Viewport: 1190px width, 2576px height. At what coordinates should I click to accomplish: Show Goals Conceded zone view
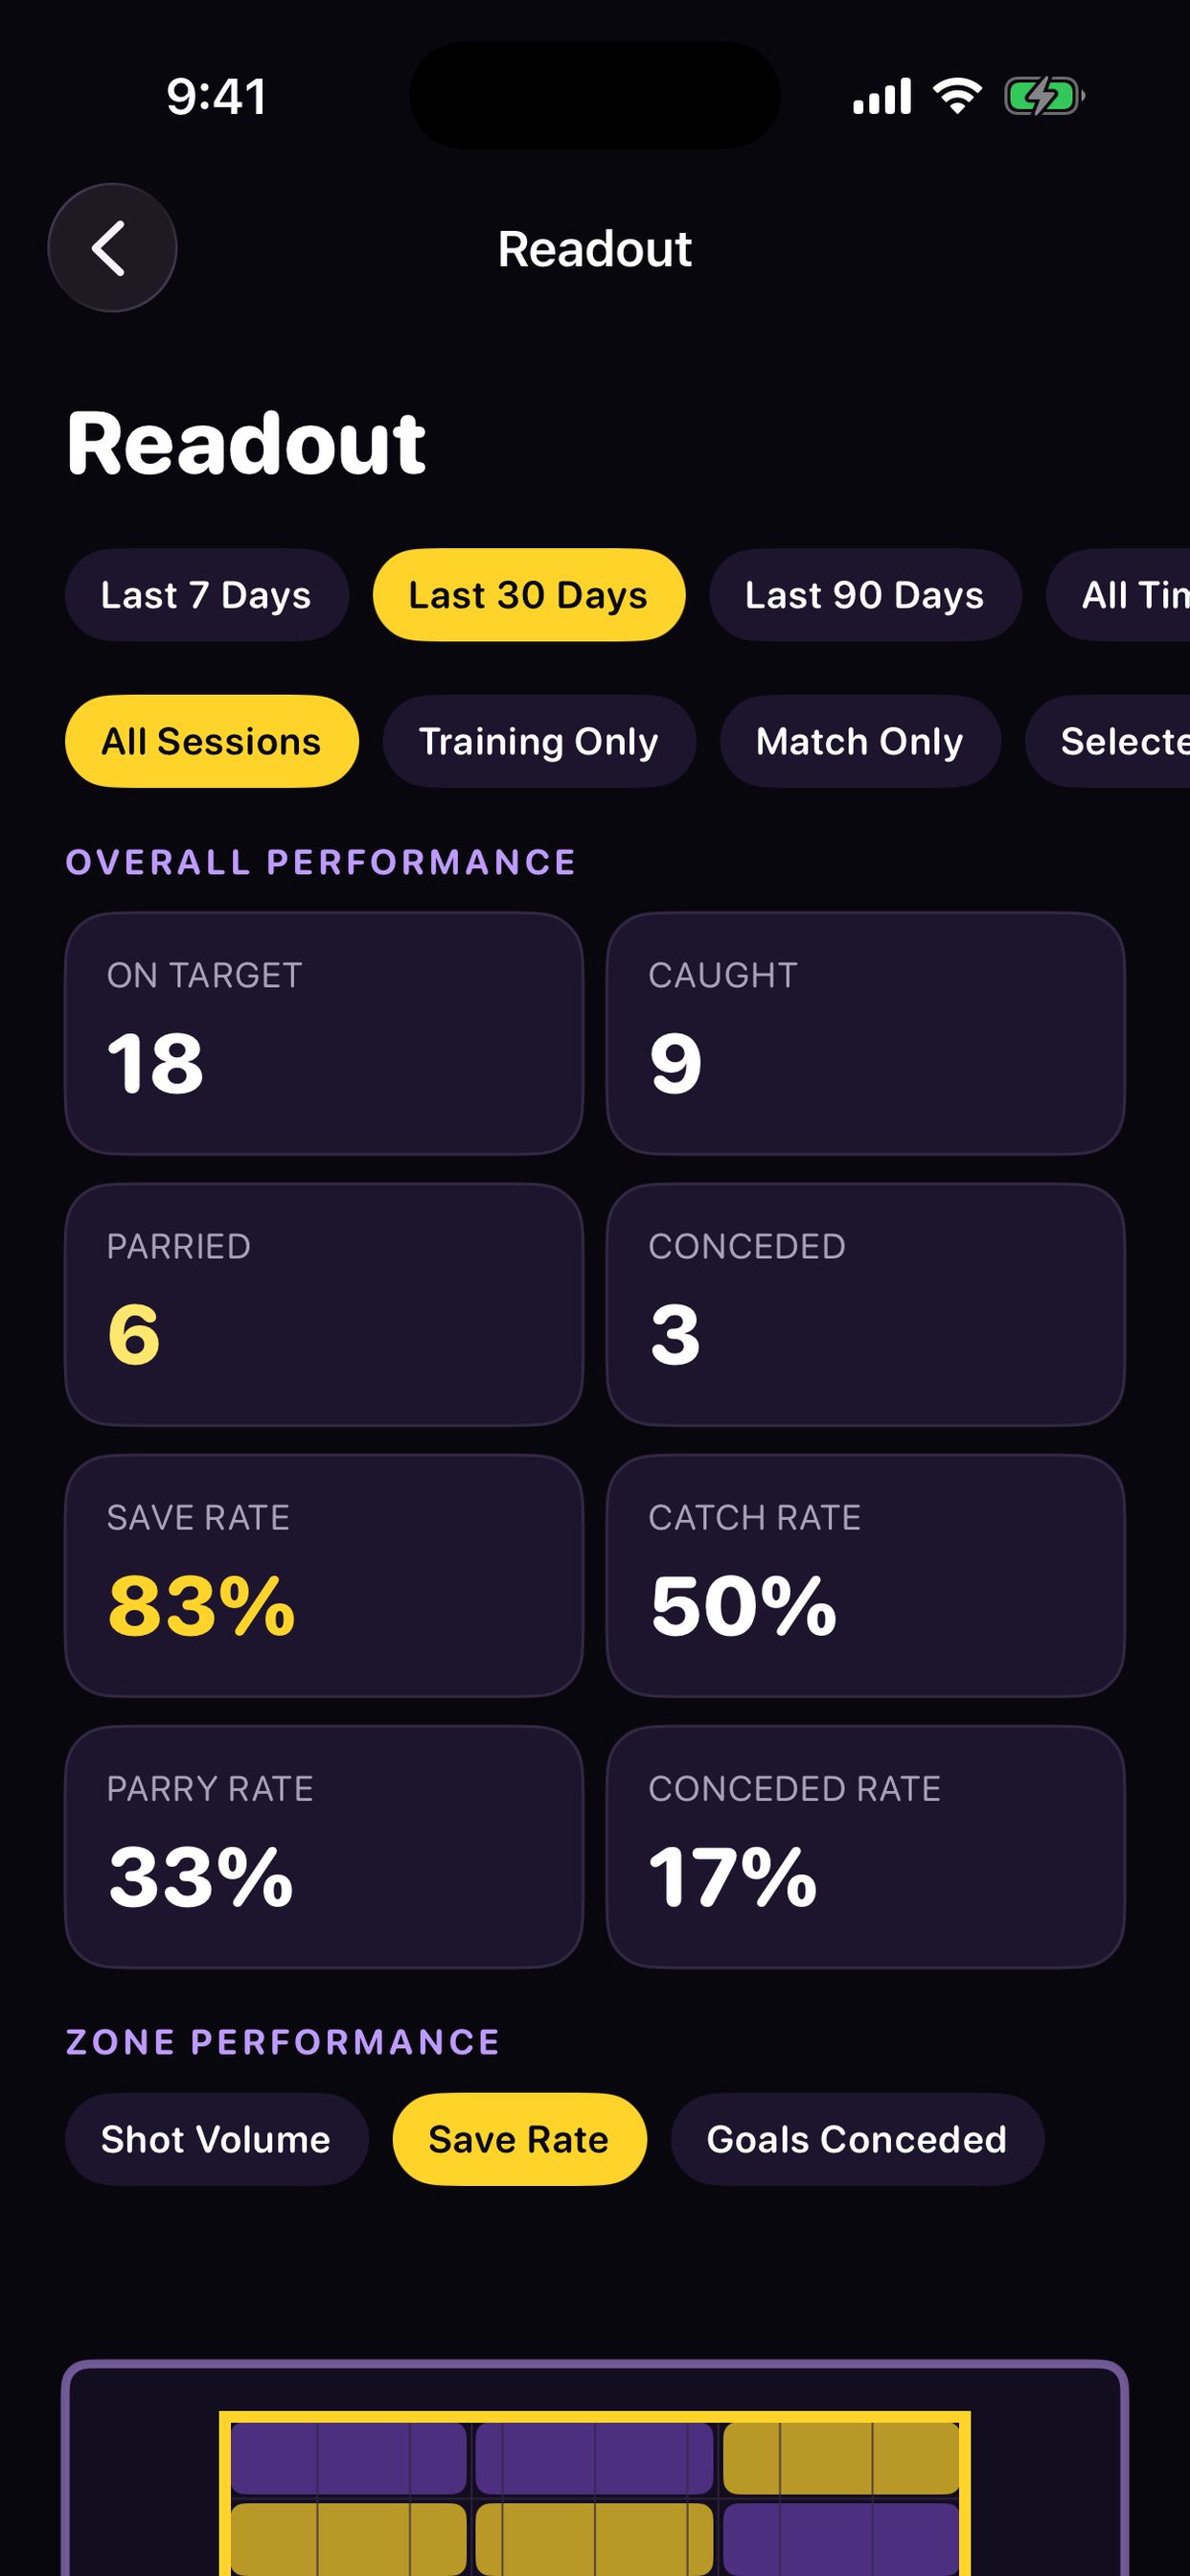pos(857,2139)
